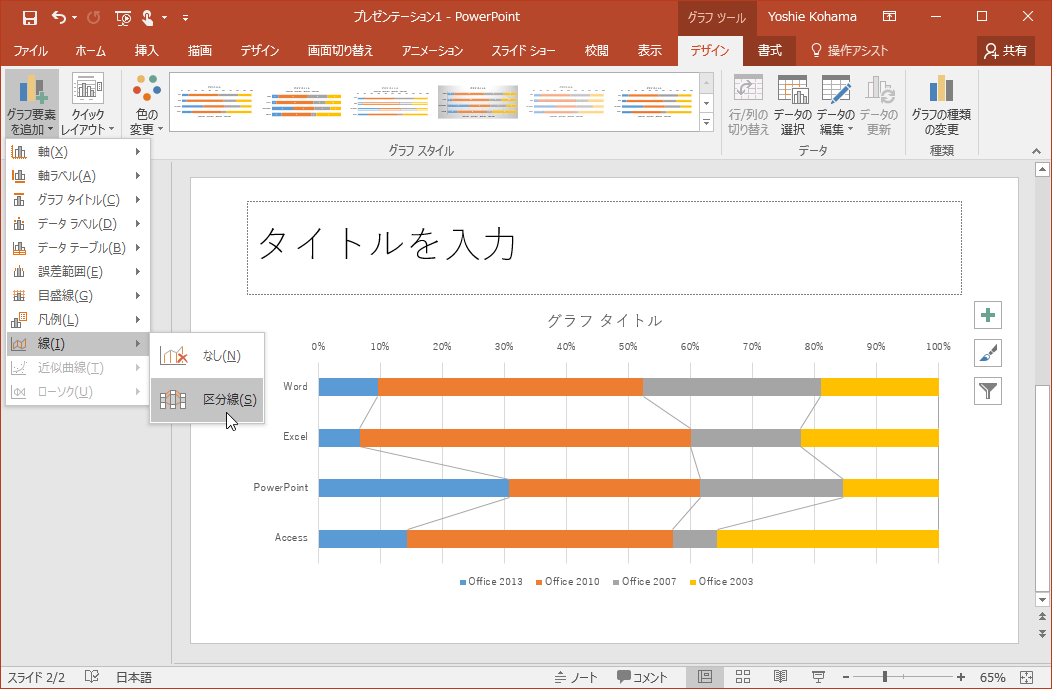Click データの選択 icon in ribbon

tap(792, 105)
